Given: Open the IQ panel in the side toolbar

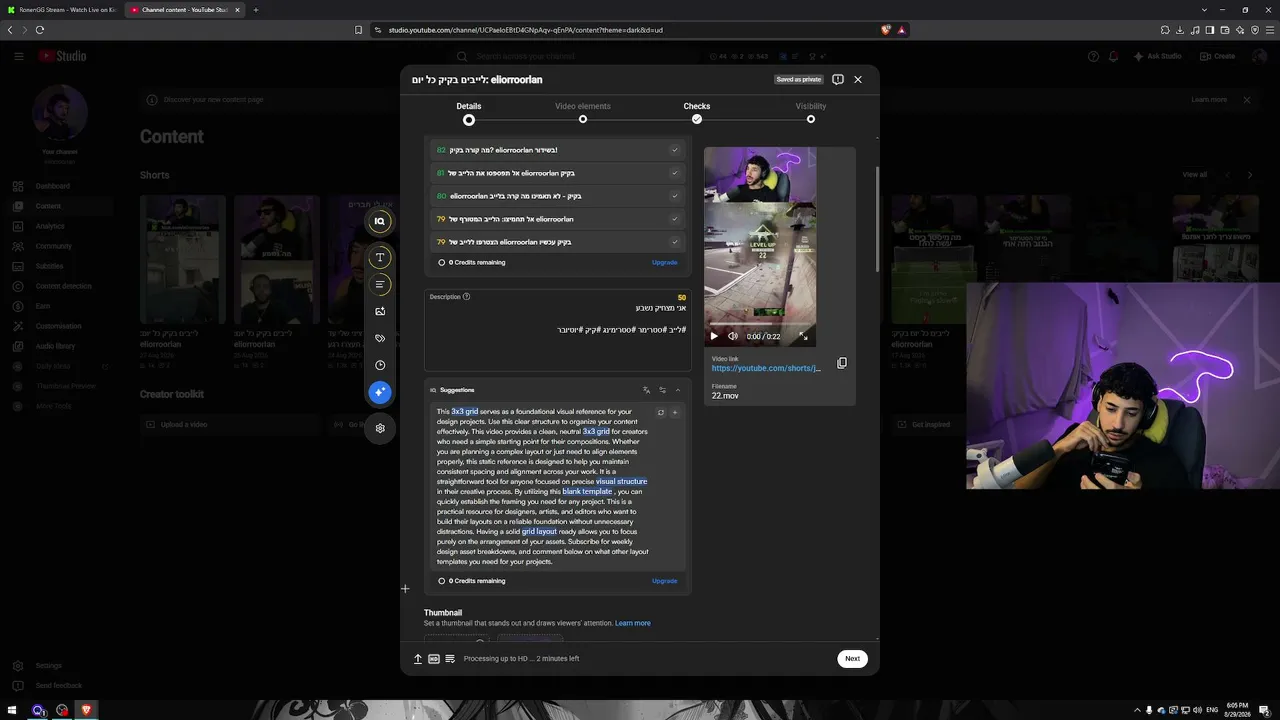Looking at the screenshot, I should coord(380,221).
